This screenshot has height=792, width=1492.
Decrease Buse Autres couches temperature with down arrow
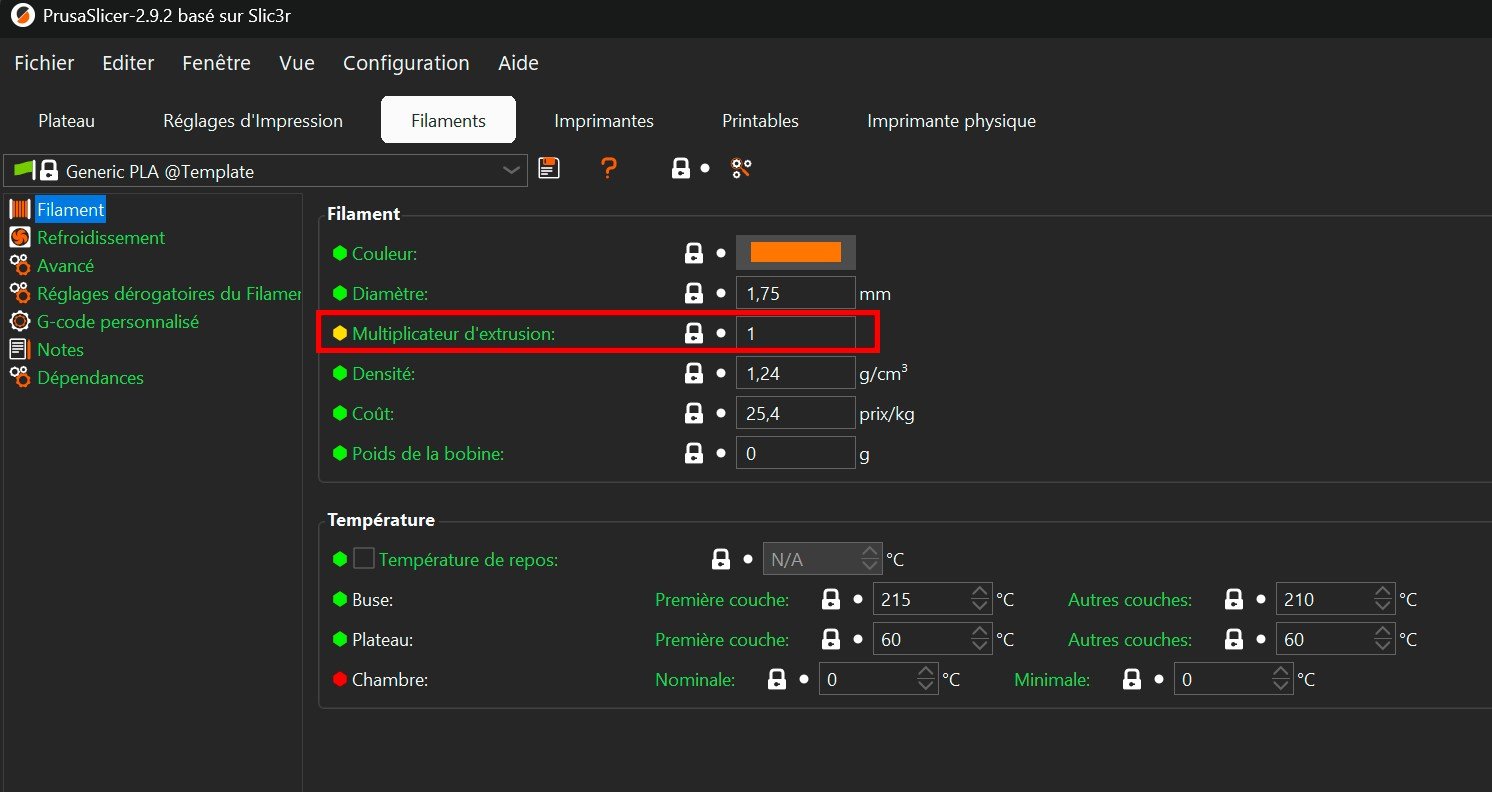1384,606
